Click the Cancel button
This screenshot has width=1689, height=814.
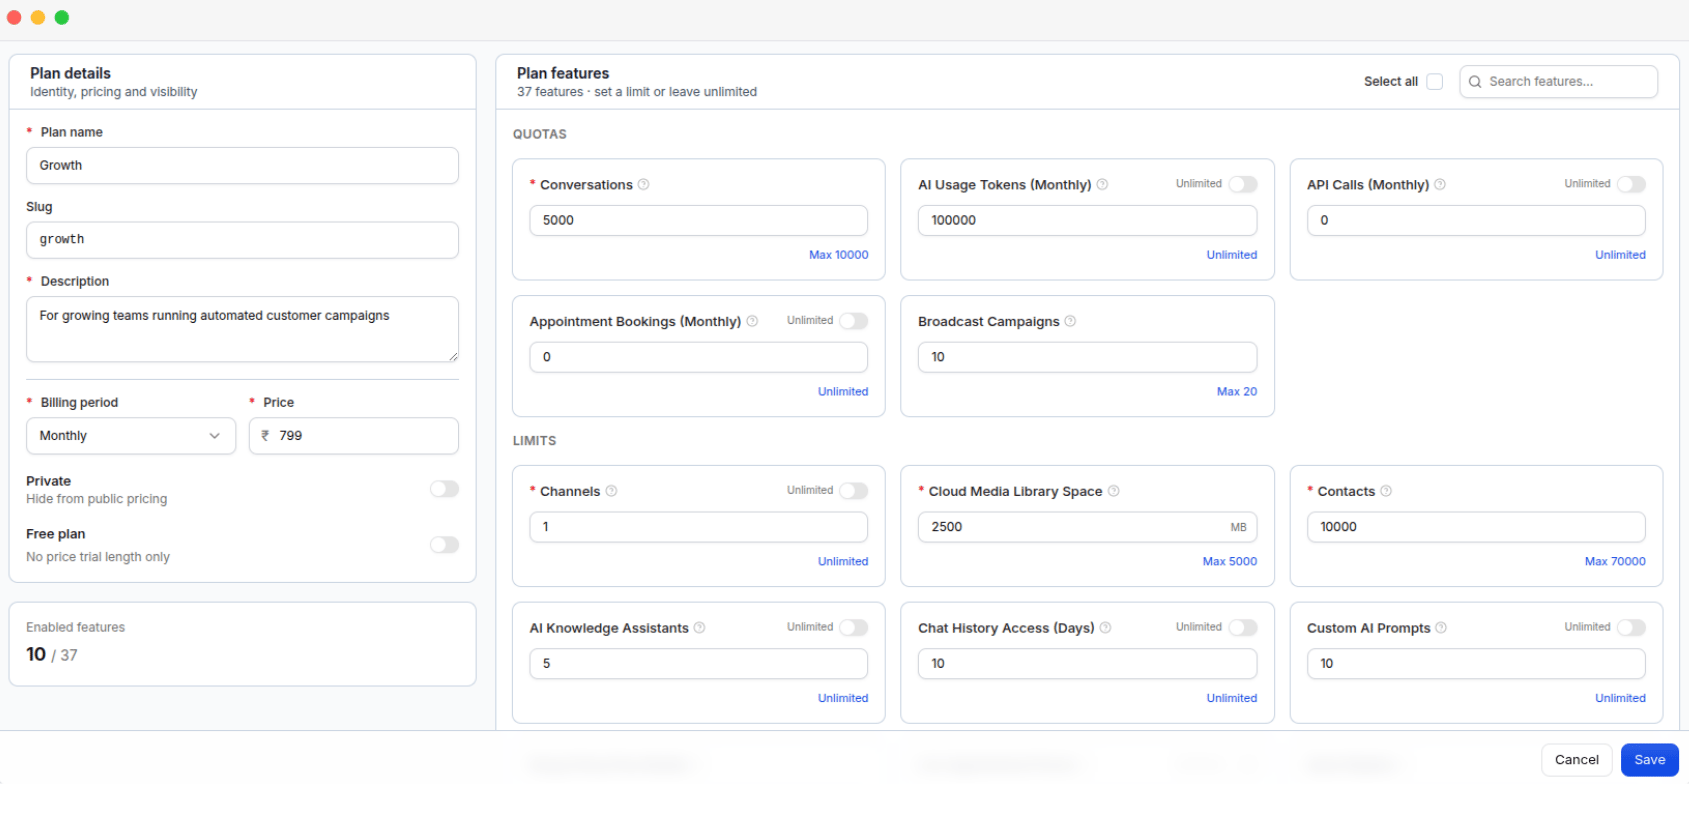pos(1577,760)
